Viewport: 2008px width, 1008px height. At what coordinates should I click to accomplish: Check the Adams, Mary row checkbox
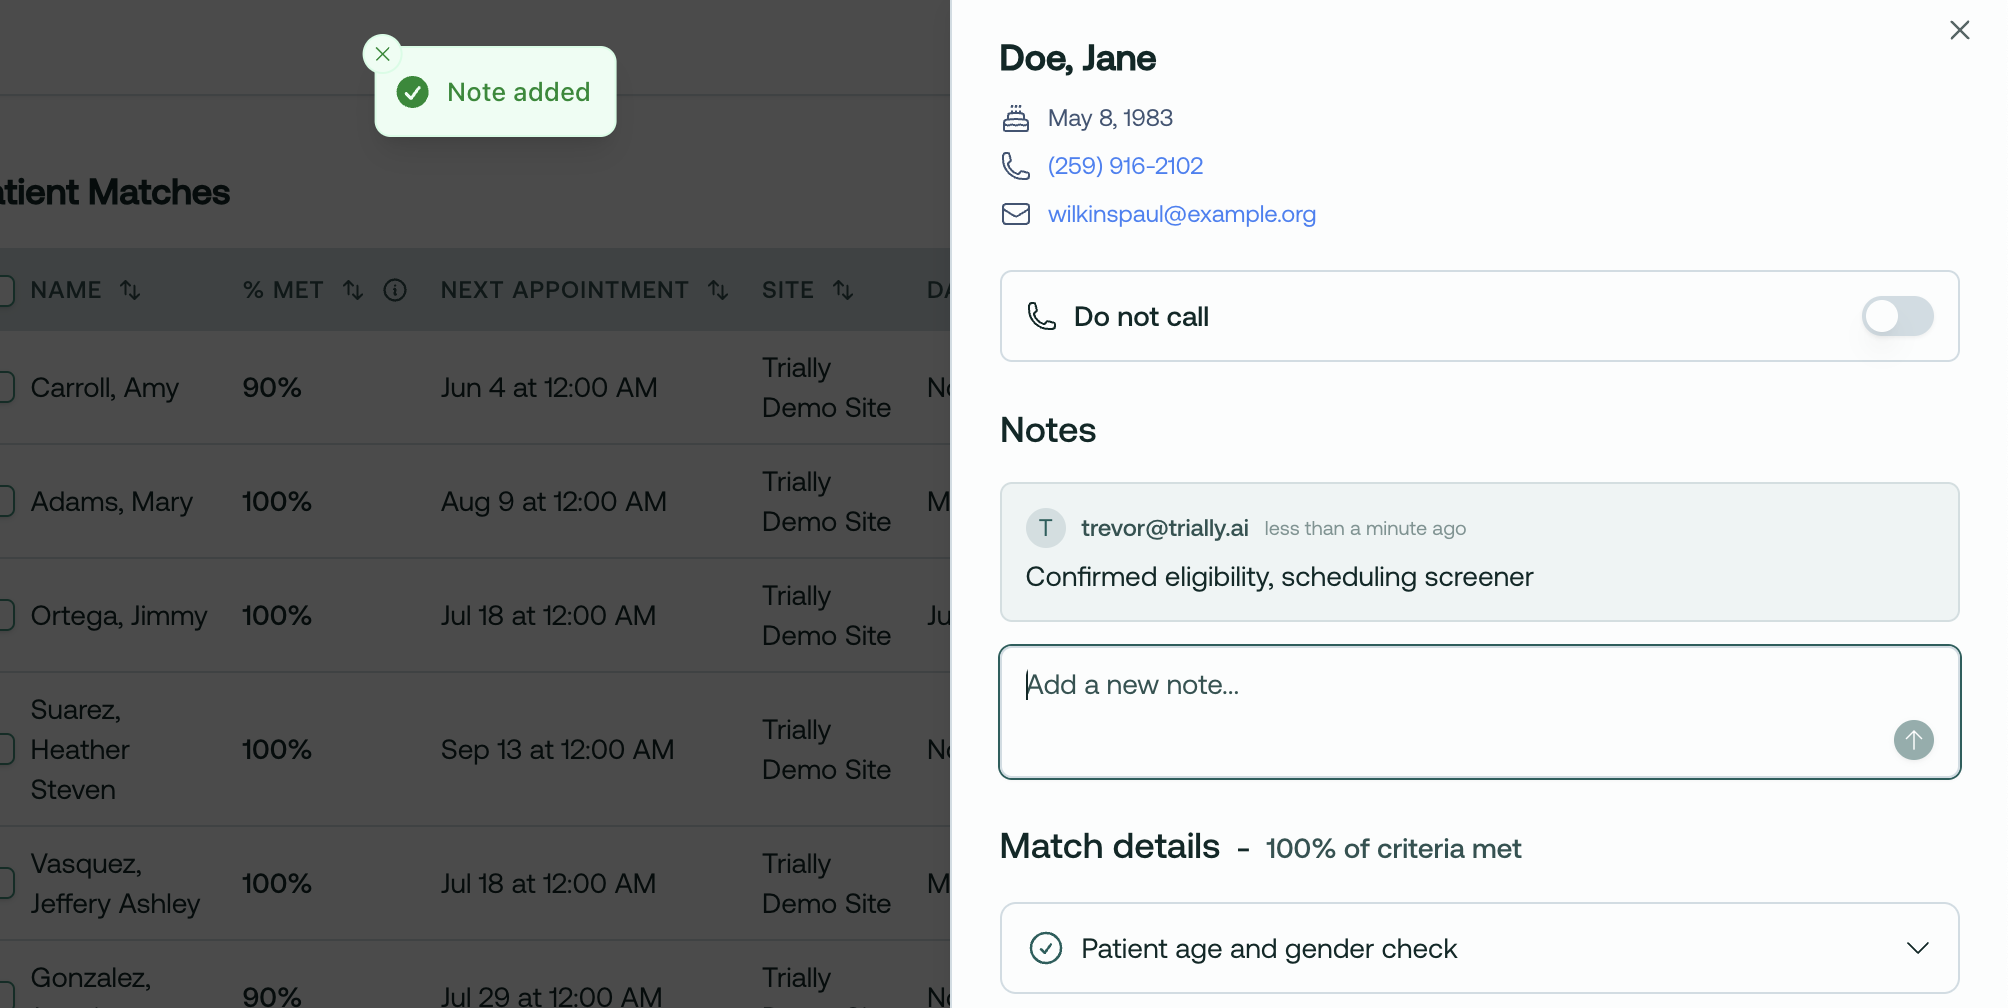pyautogui.click(x=6, y=501)
